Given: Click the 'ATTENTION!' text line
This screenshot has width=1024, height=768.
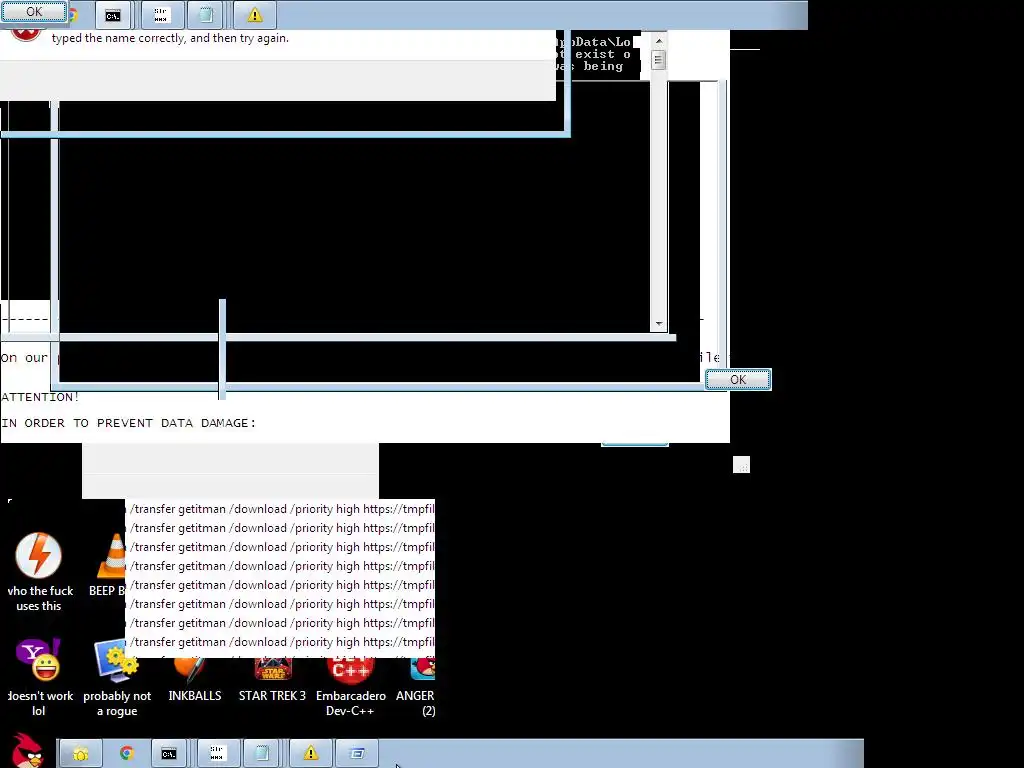Looking at the screenshot, I should [40, 397].
